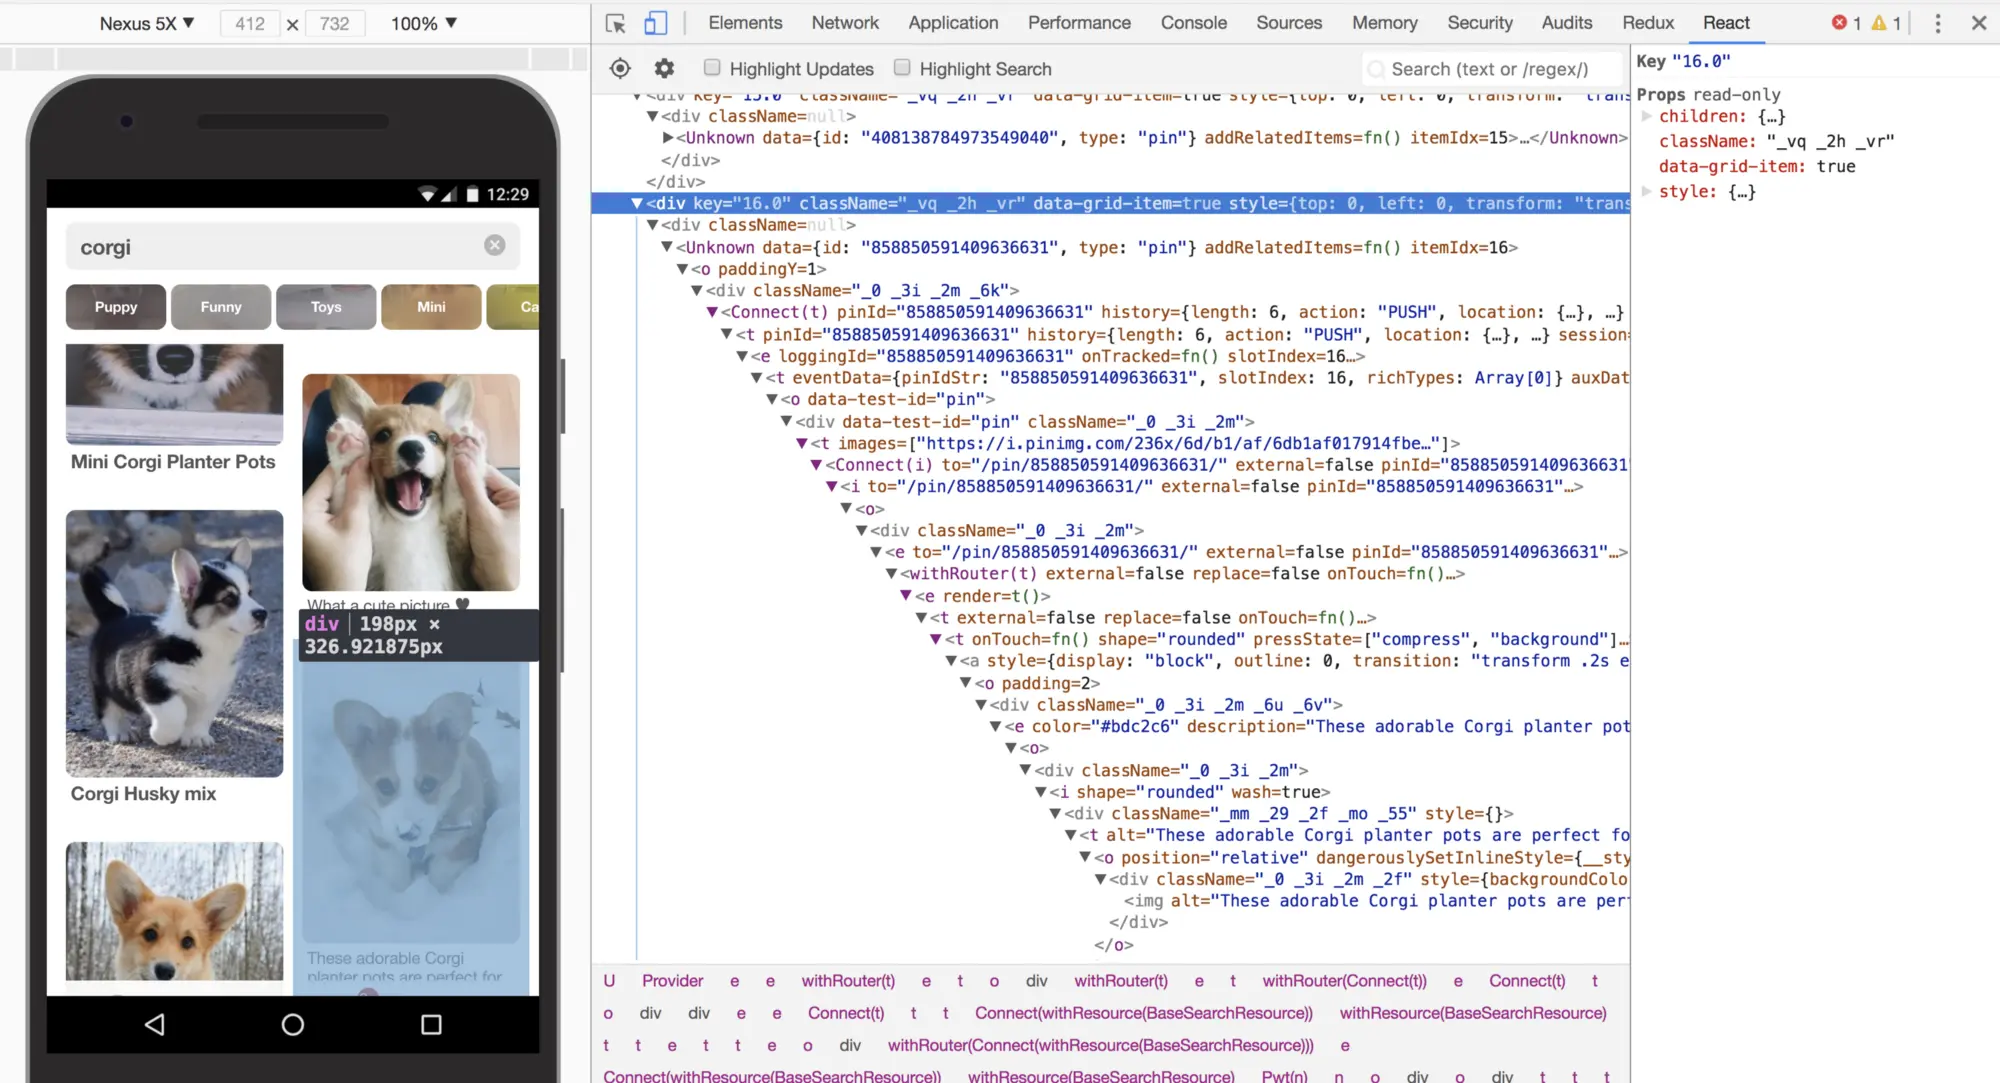Switch to the Redux tab
2000x1083 pixels.
click(x=1647, y=23)
